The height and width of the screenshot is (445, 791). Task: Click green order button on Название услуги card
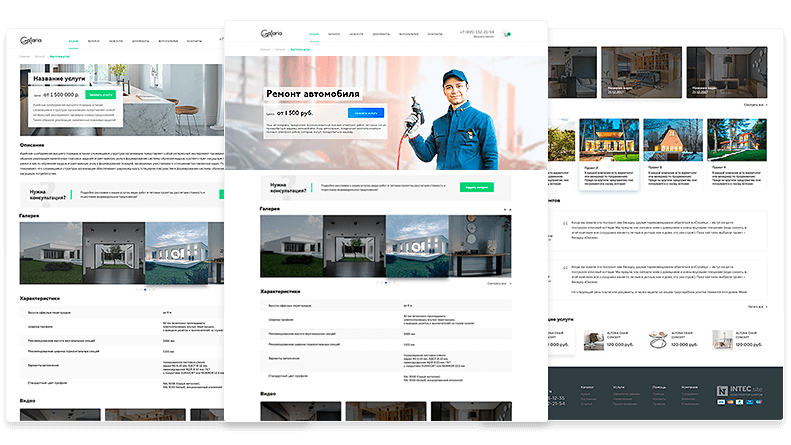pos(101,95)
